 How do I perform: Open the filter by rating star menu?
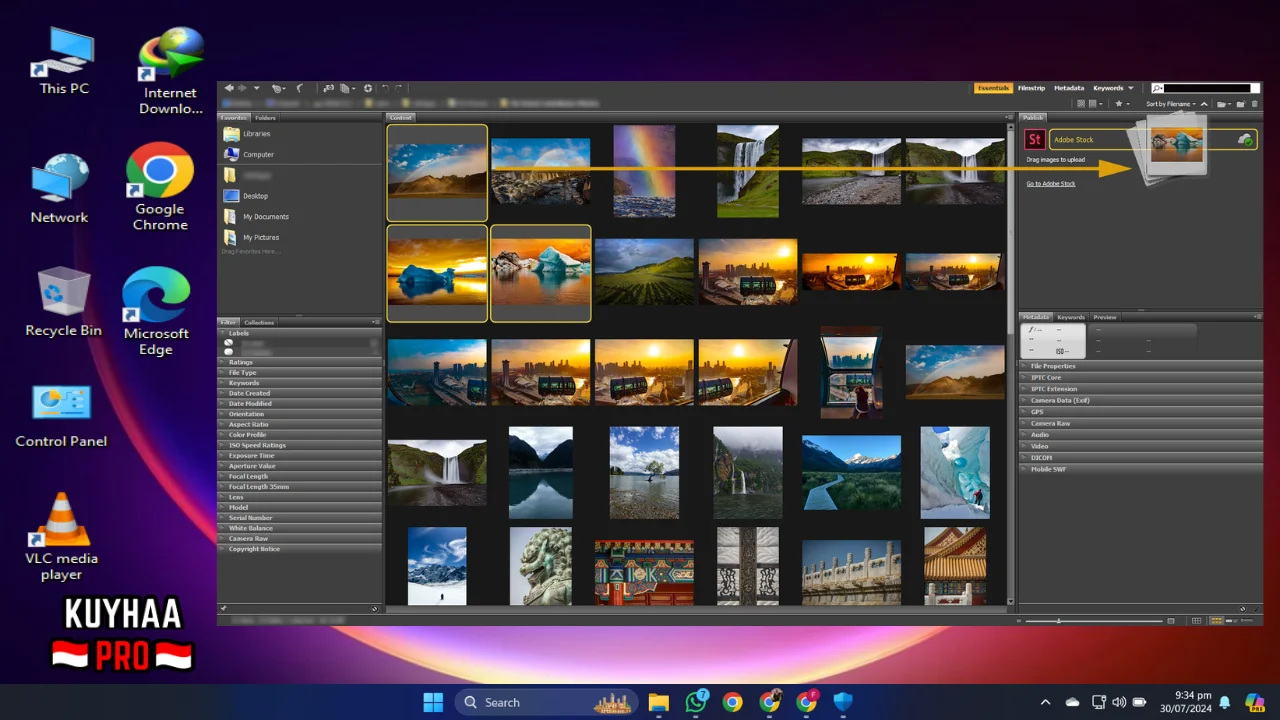click(x=1122, y=104)
